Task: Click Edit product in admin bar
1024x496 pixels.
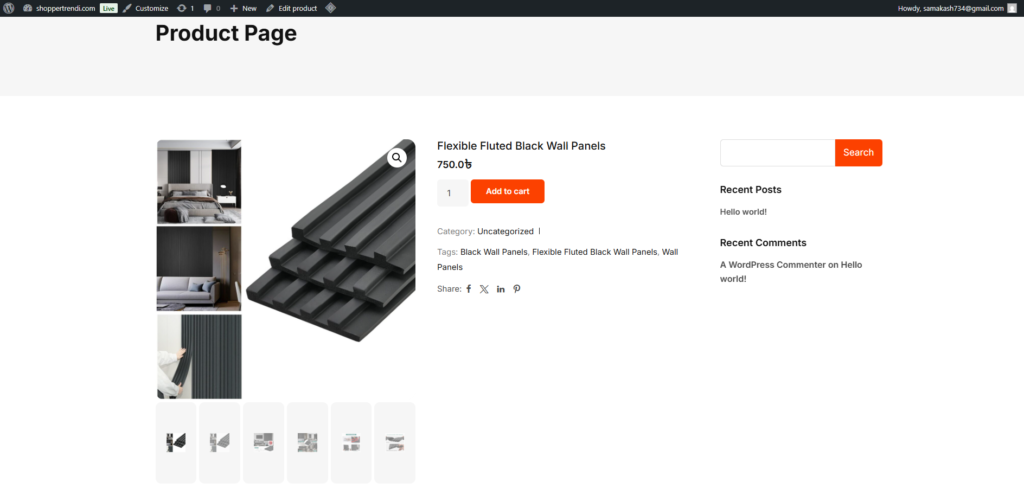Action: pyautogui.click(x=291, y=8)
